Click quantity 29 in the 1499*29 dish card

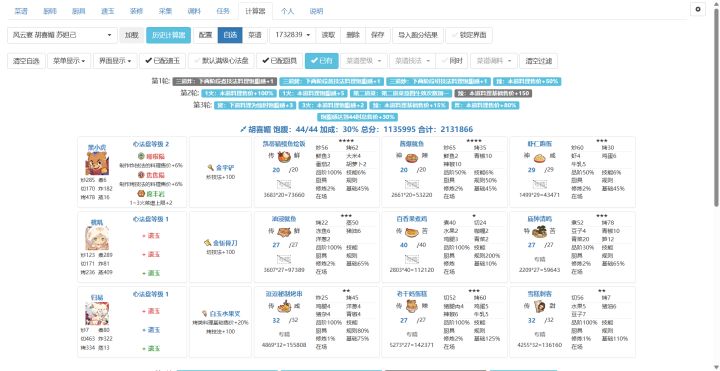tap(532, 170)
